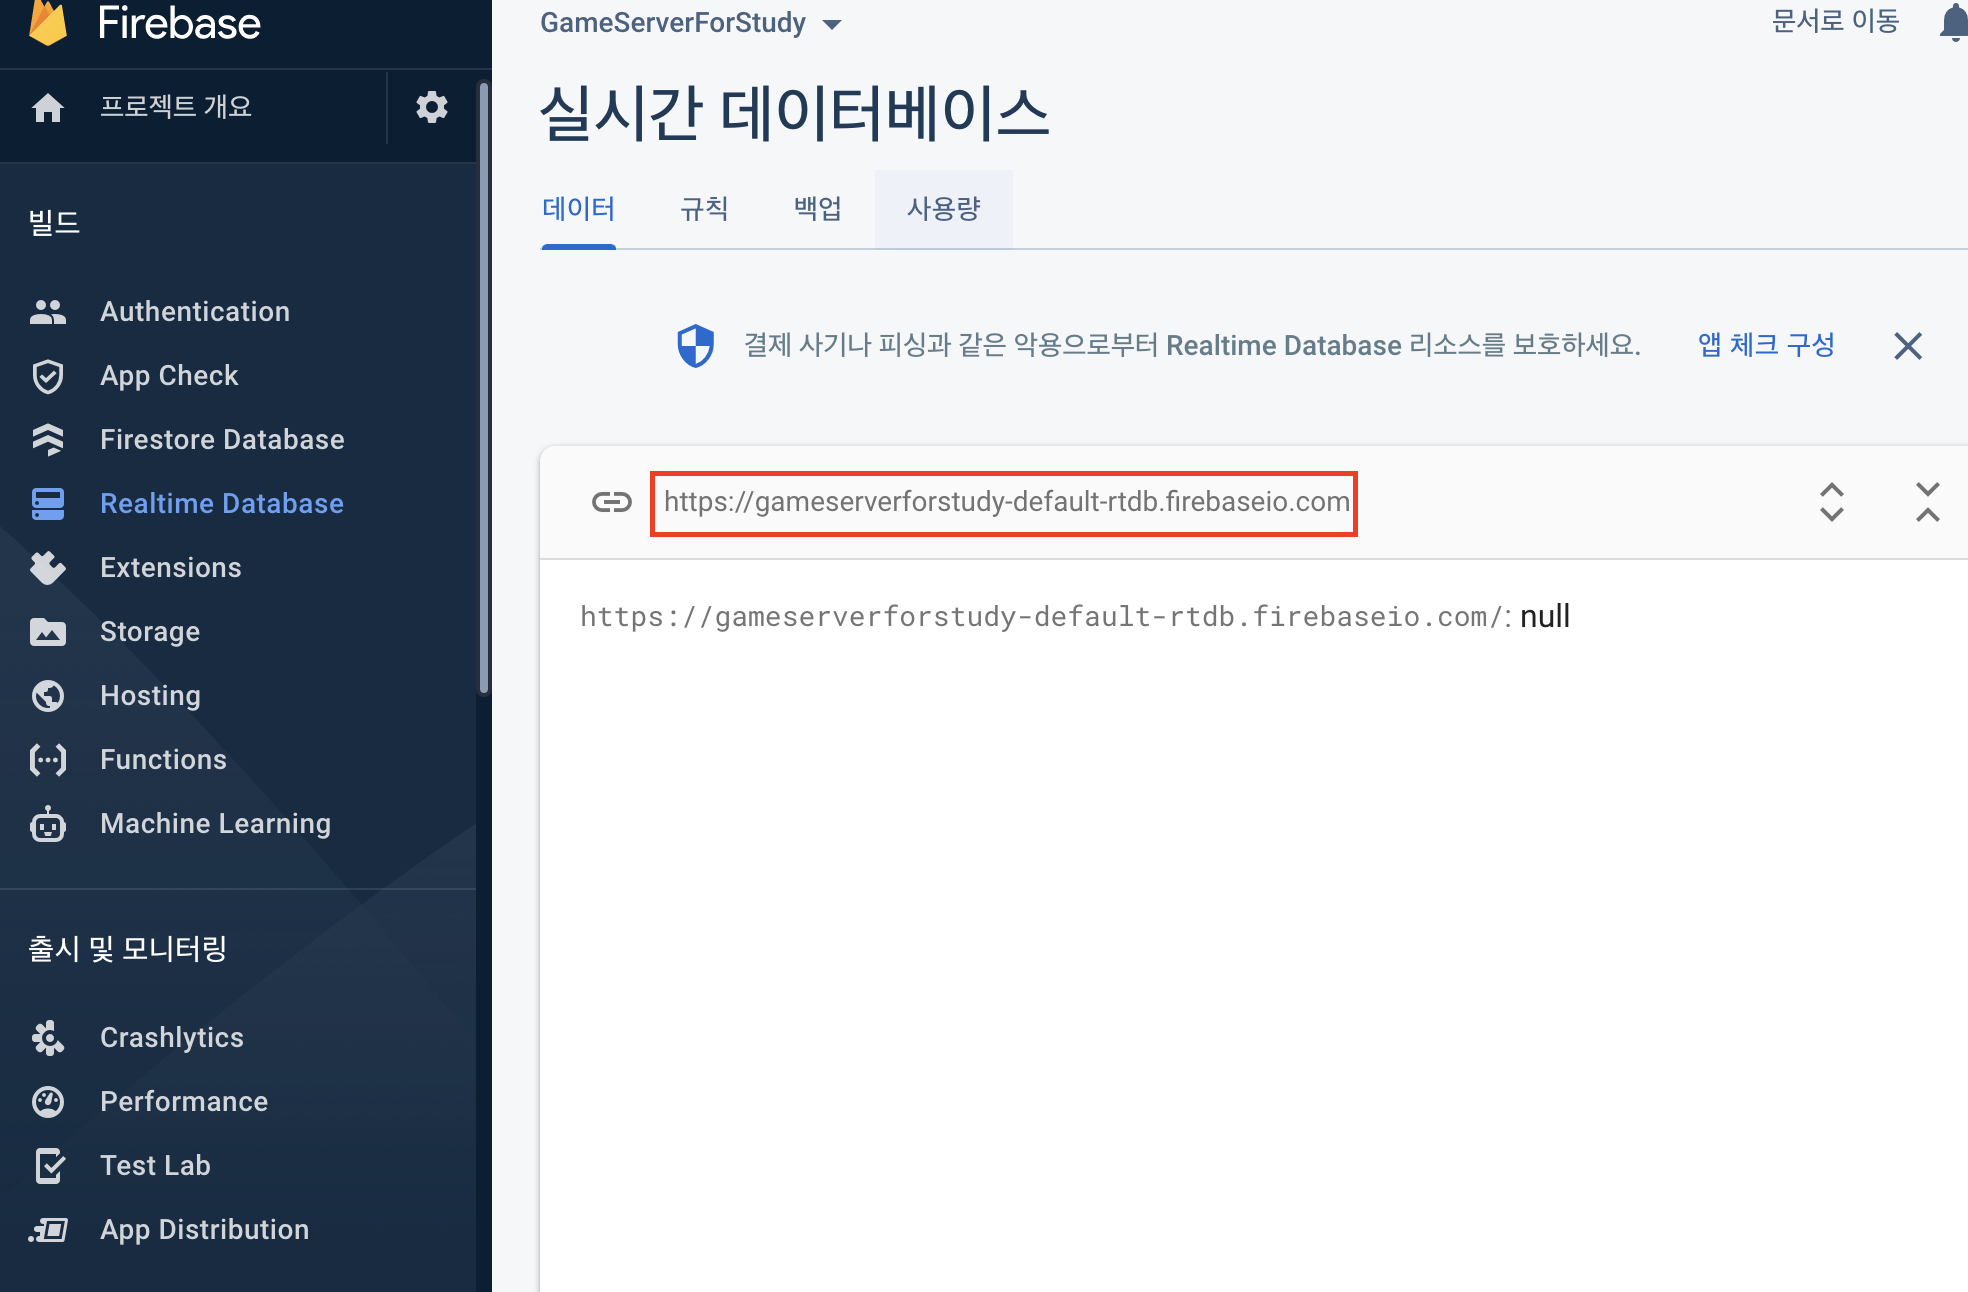Collapse all database nodes
Viewport: 1968px width, 1292px height.
coord(1927,502)
